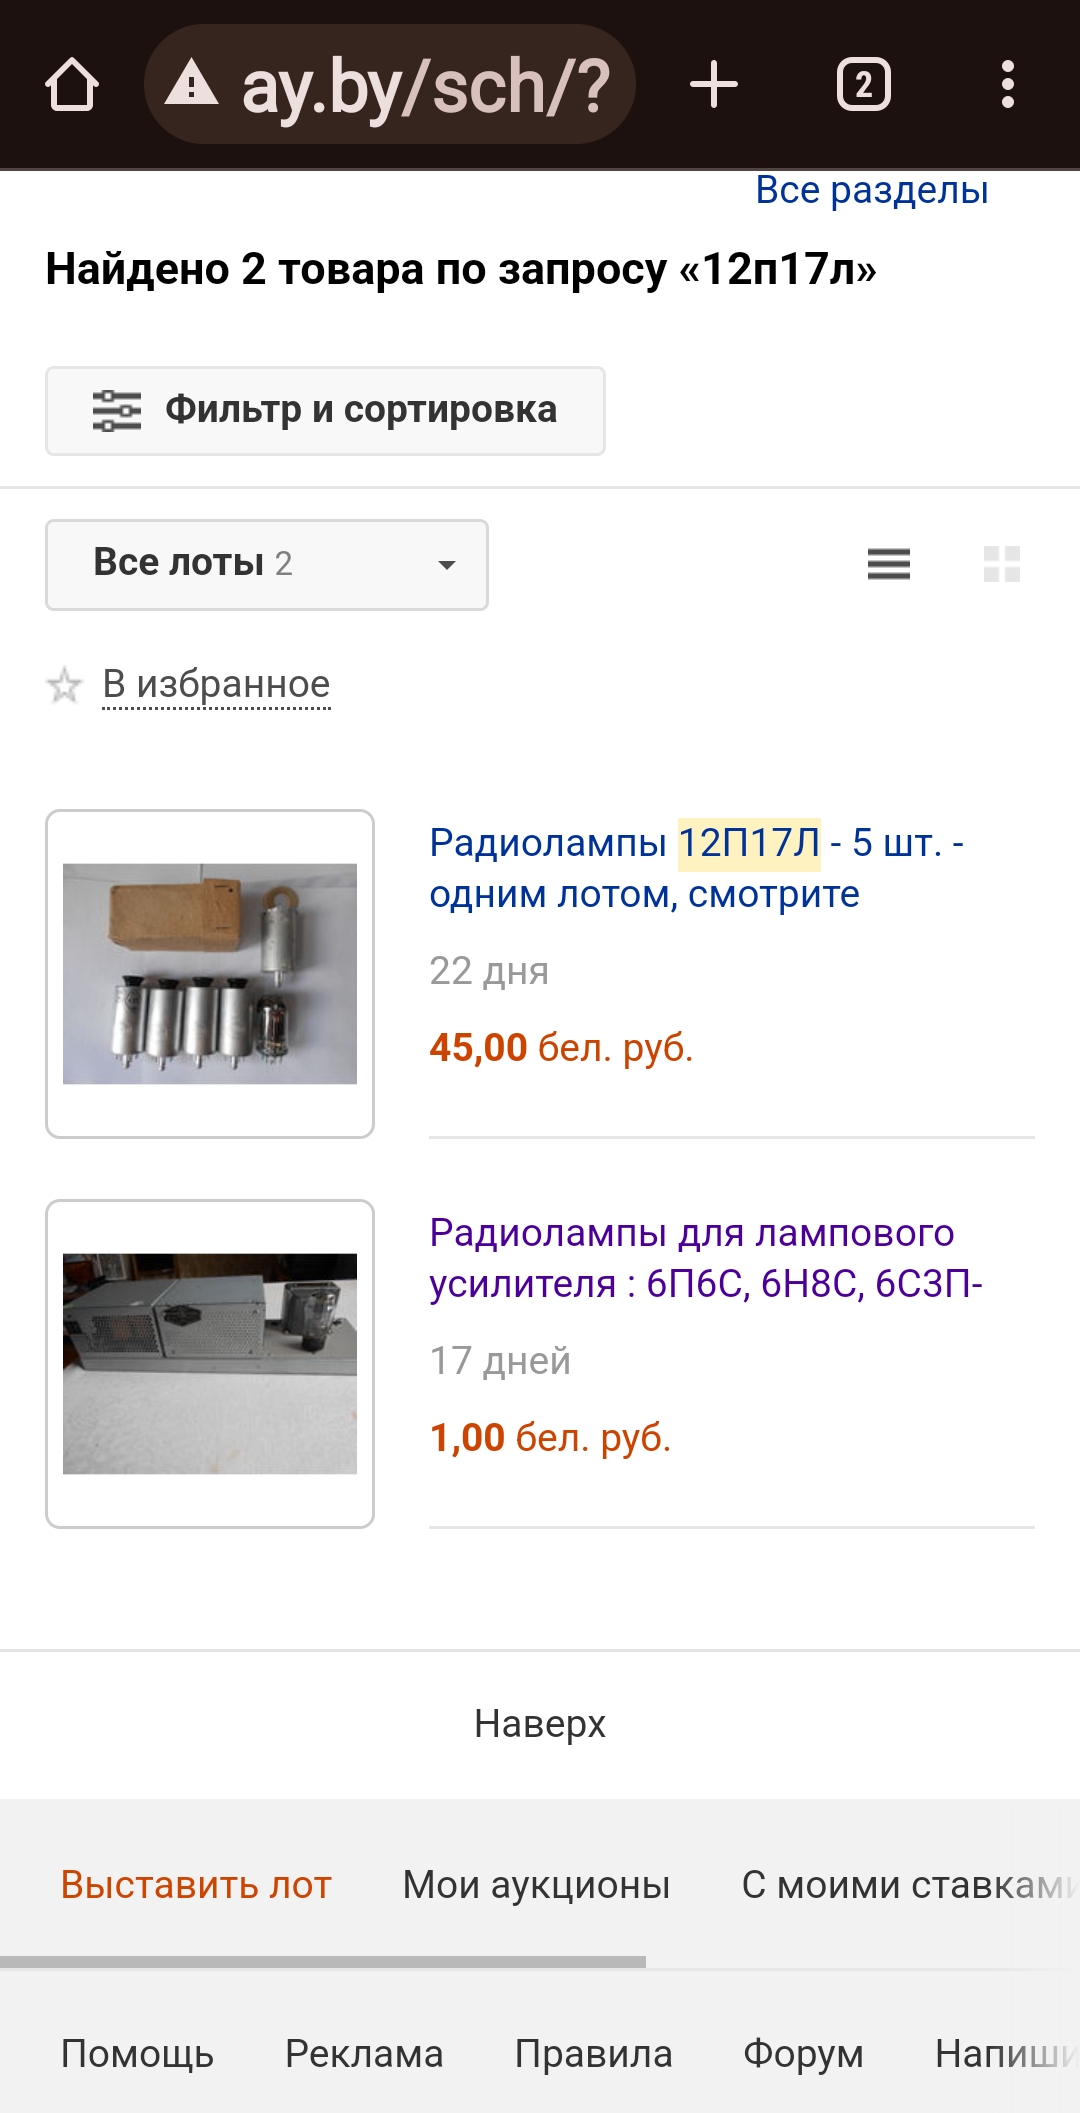Click the favorites star icon
Viewport: 1080px width, 2113px height.
(65, 686)
